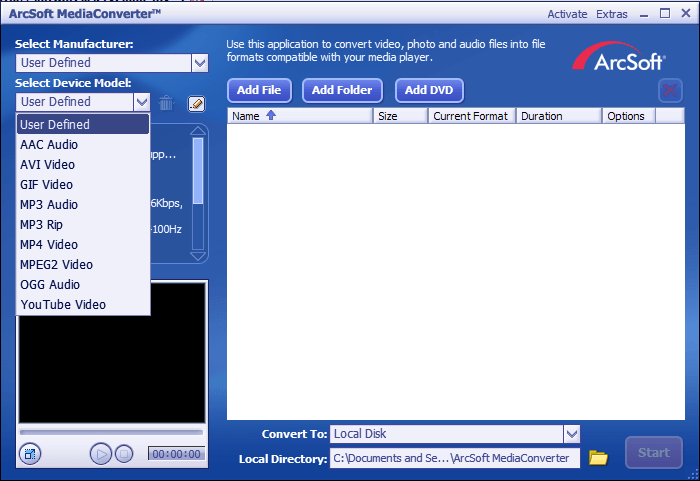Click the Name column header
Viewport: 700px width, 481px height.
tap(300, 116)
